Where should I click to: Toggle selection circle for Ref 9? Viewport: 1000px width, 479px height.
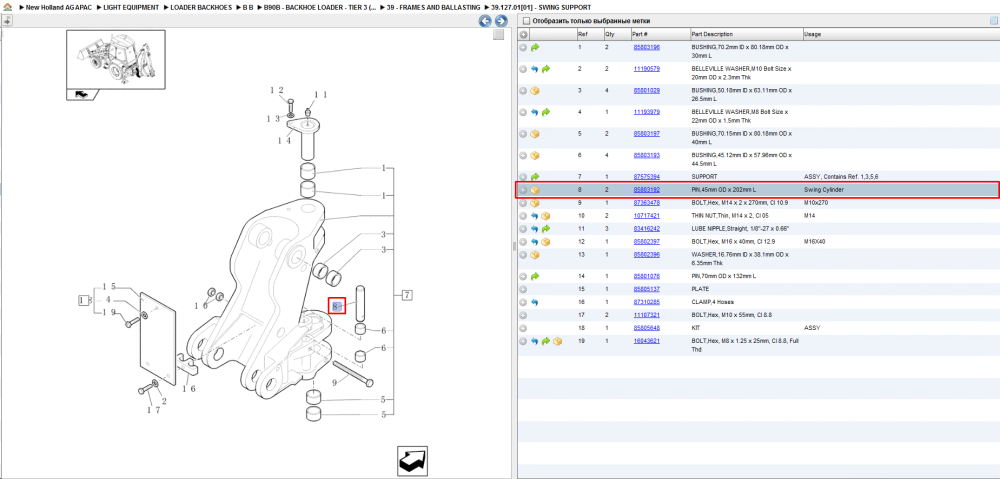pos(524,203)
